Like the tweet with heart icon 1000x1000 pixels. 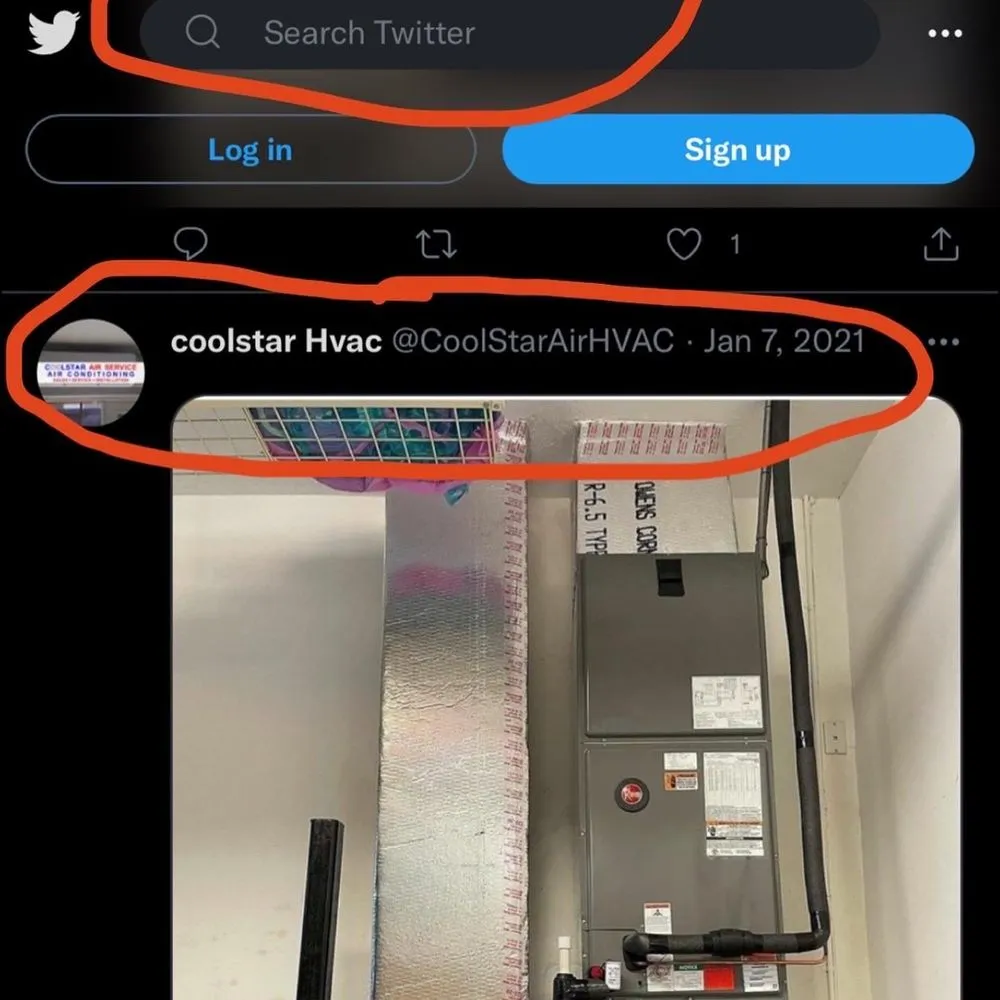pyautogui.click(x=684, y=244)
